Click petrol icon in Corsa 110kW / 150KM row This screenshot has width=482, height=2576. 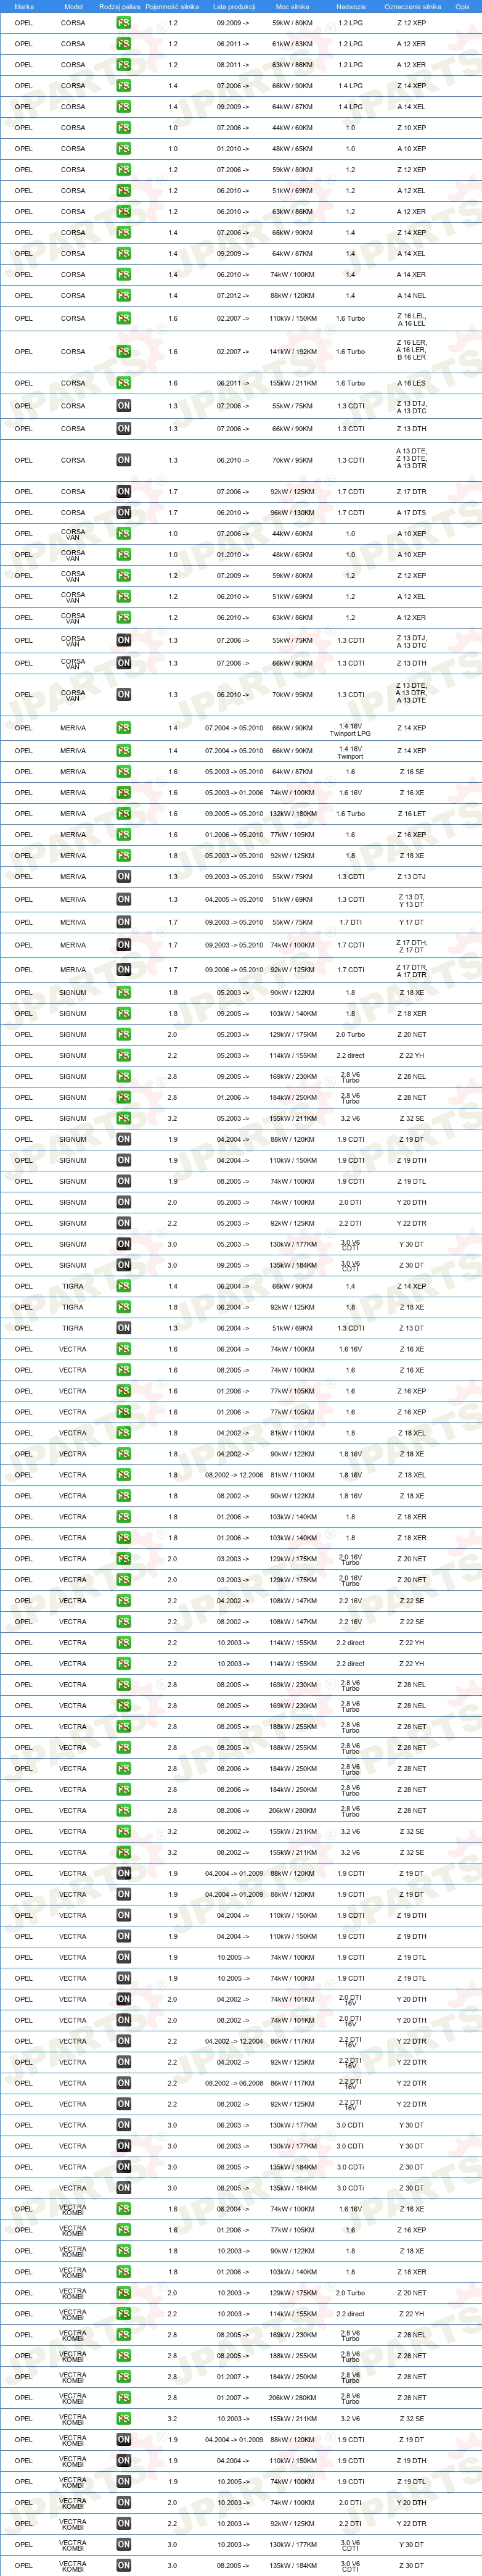(x=123, y=318)
